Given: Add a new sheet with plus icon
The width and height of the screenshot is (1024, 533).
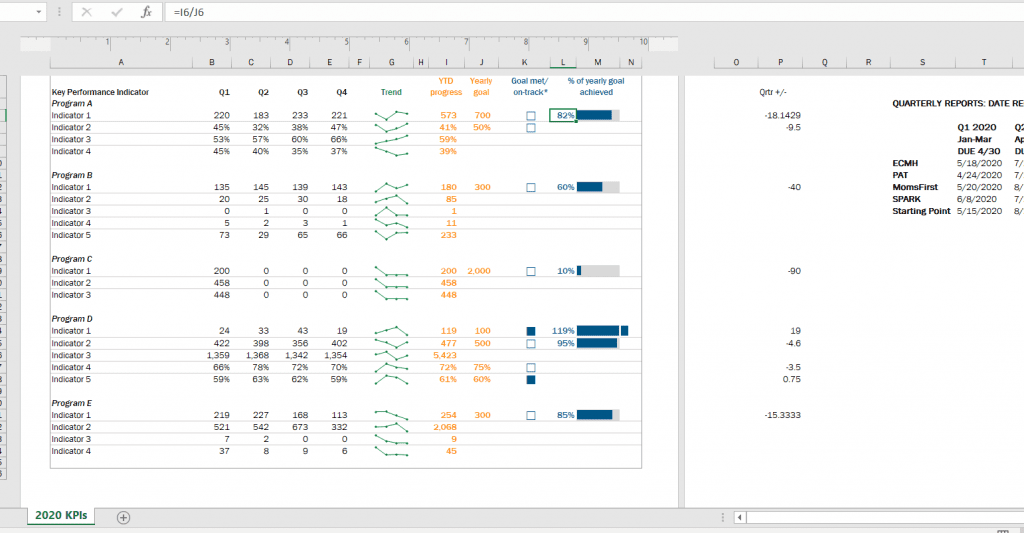Looking at the screenshot, I should click(x=123, y=517).
